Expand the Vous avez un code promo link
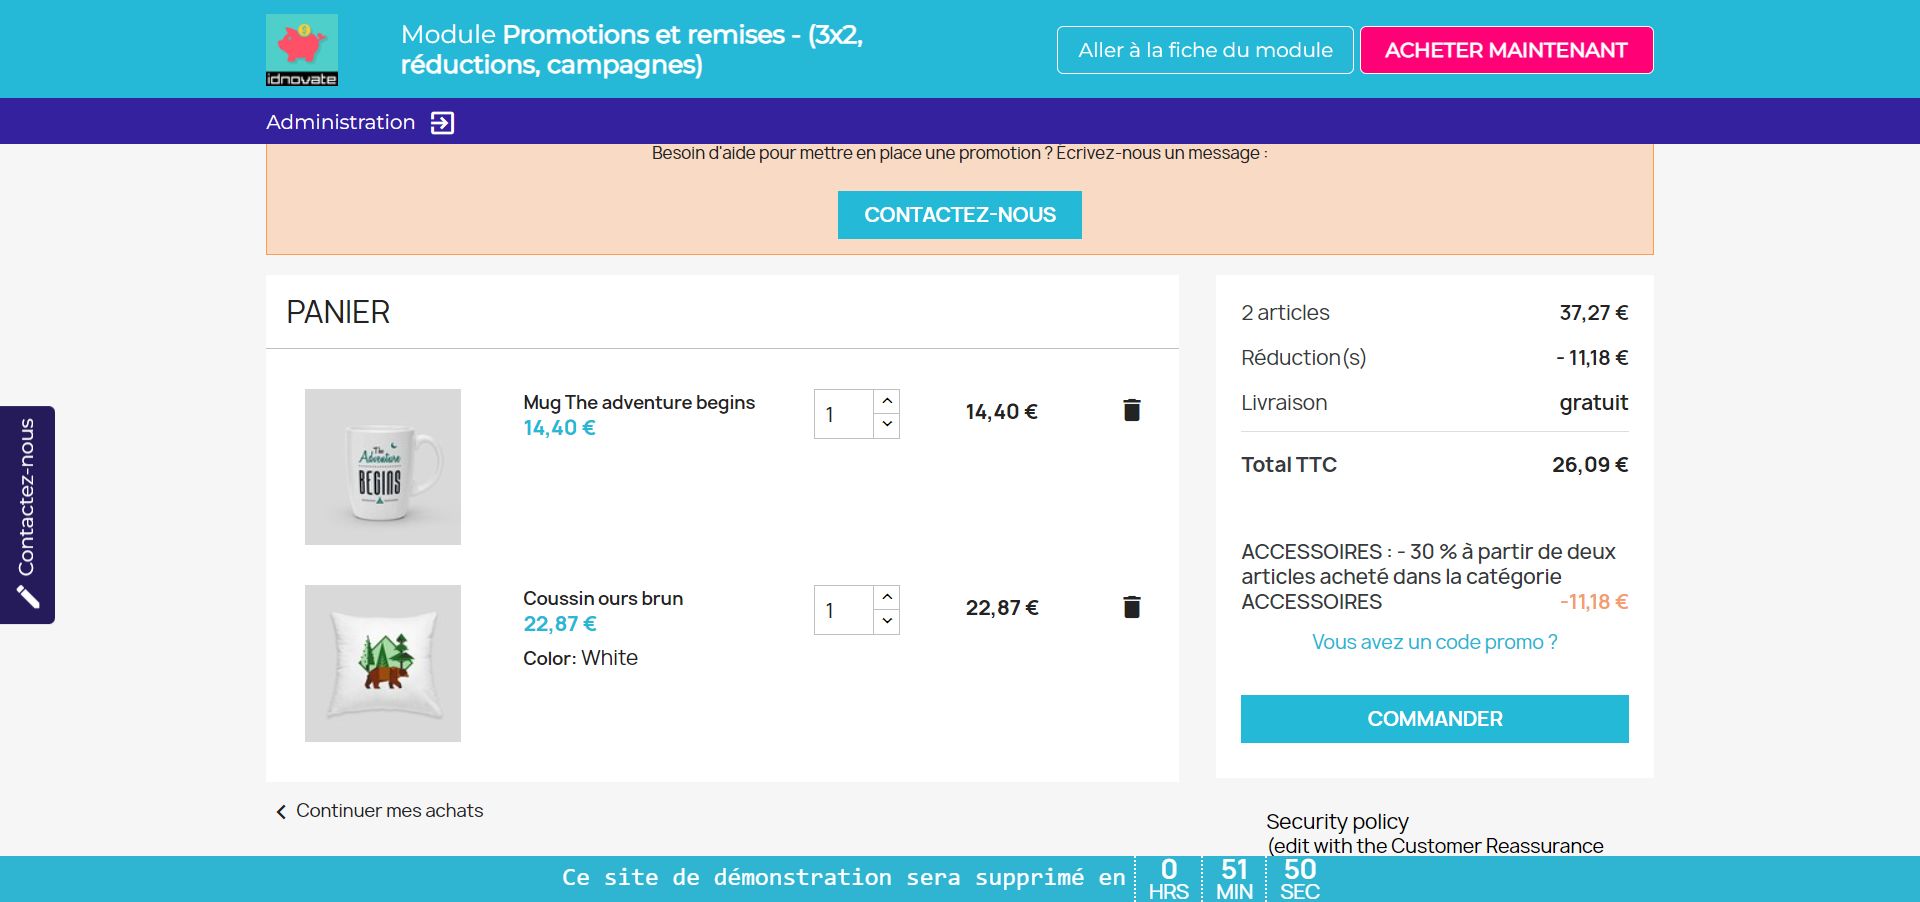The image size is (1920, 902). [1434, 642]
